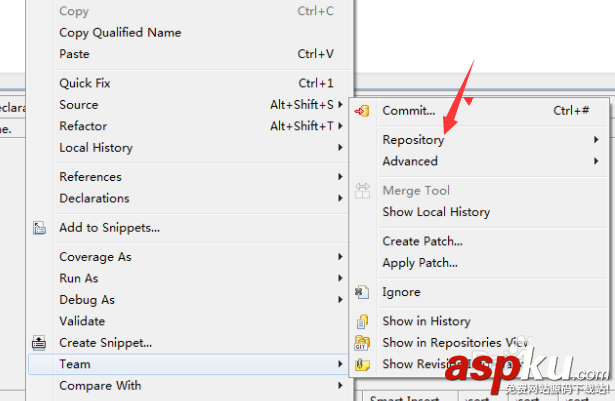Image resolution: width=615 pixels, height=401 pixels.
Task: Click the Add to Snippets icon
Action: (39, 228)
